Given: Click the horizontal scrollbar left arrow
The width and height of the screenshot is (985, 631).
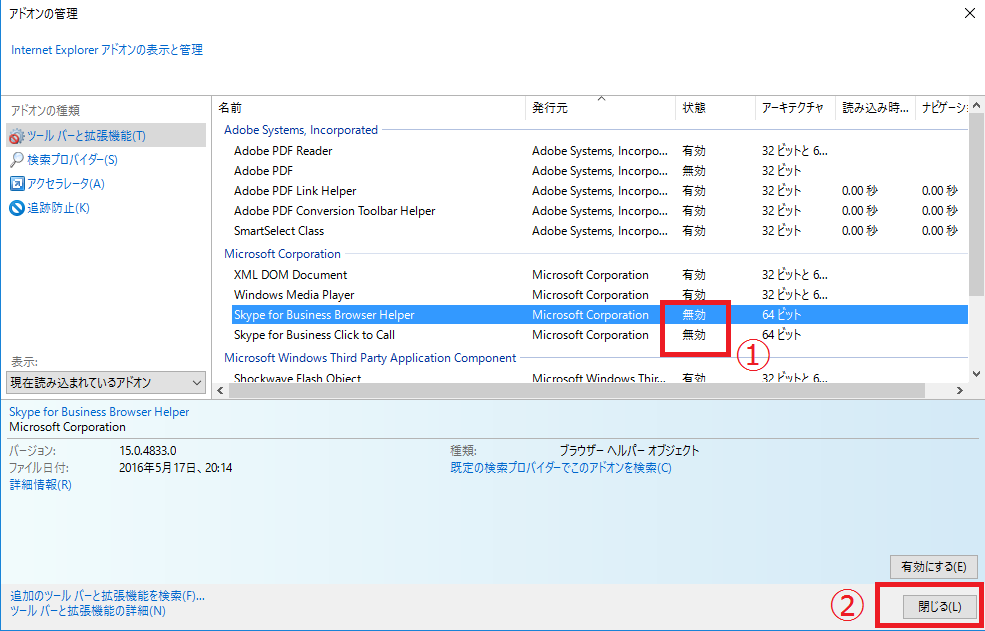Looking at the screenshot, I should 221,391.
